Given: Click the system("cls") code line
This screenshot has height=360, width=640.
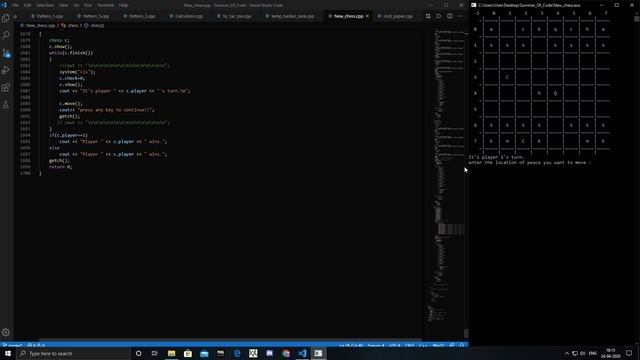Looking at the screenshot, I should click(77, 72).
